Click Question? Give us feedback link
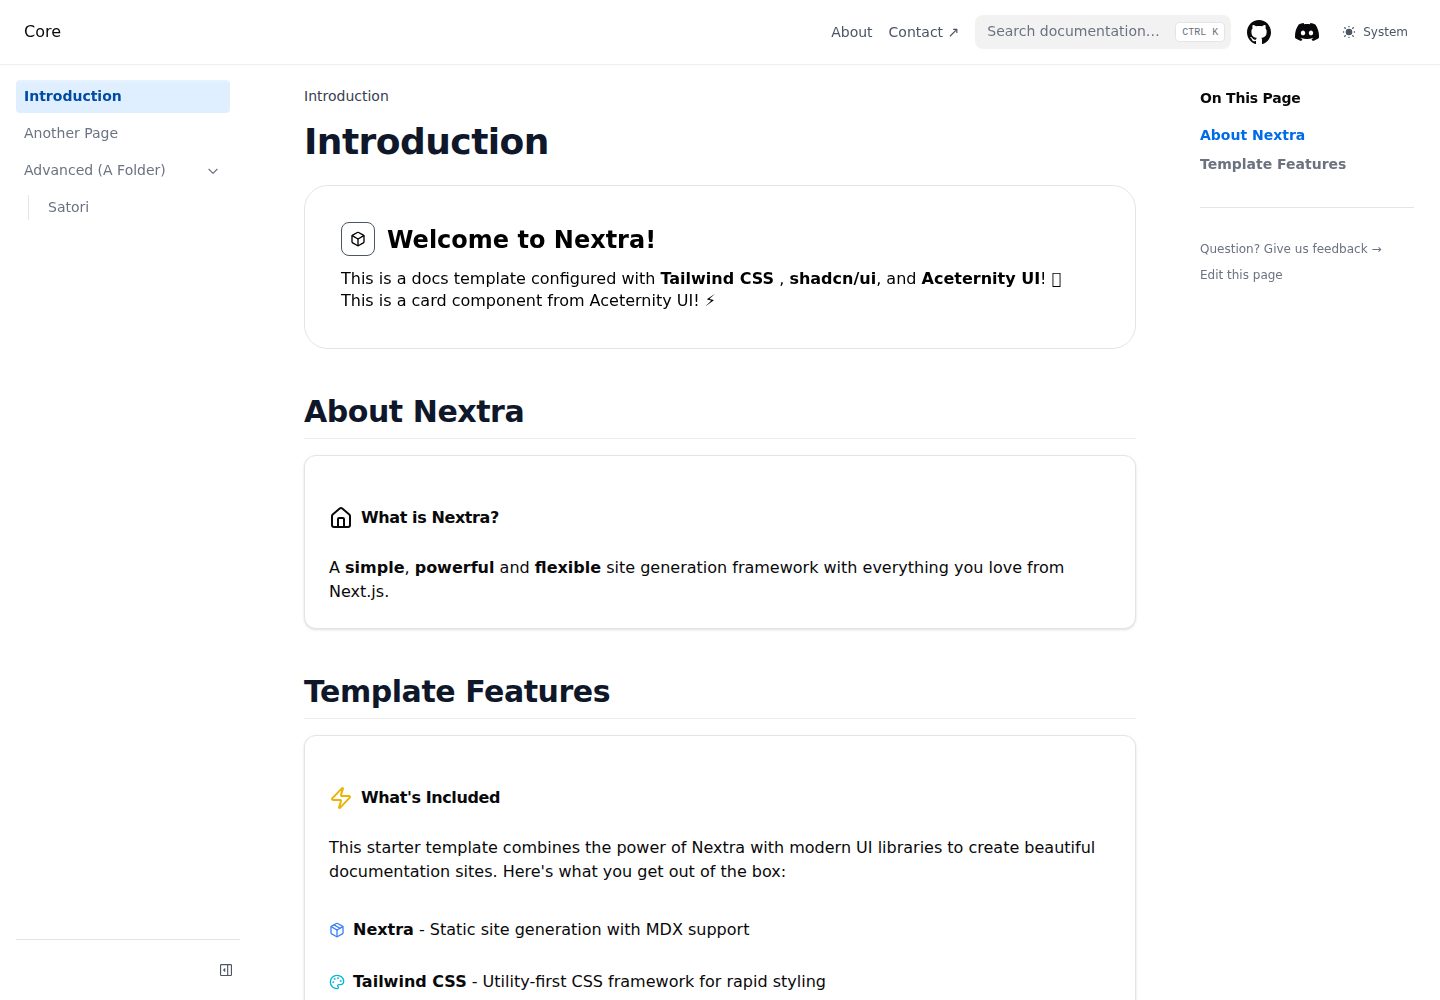This screenshot has width=1440, height=1000. (1291, 249)
